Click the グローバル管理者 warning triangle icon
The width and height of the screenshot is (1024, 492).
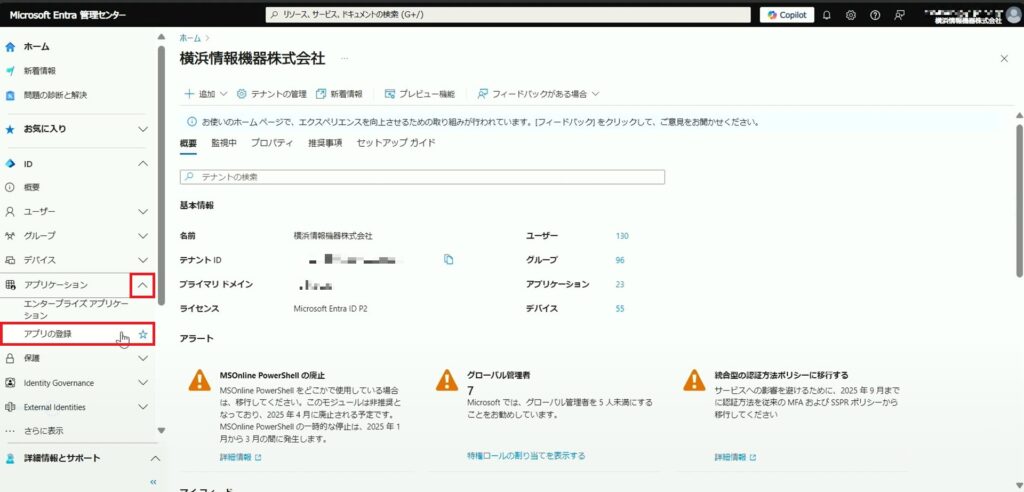[447, 380]
